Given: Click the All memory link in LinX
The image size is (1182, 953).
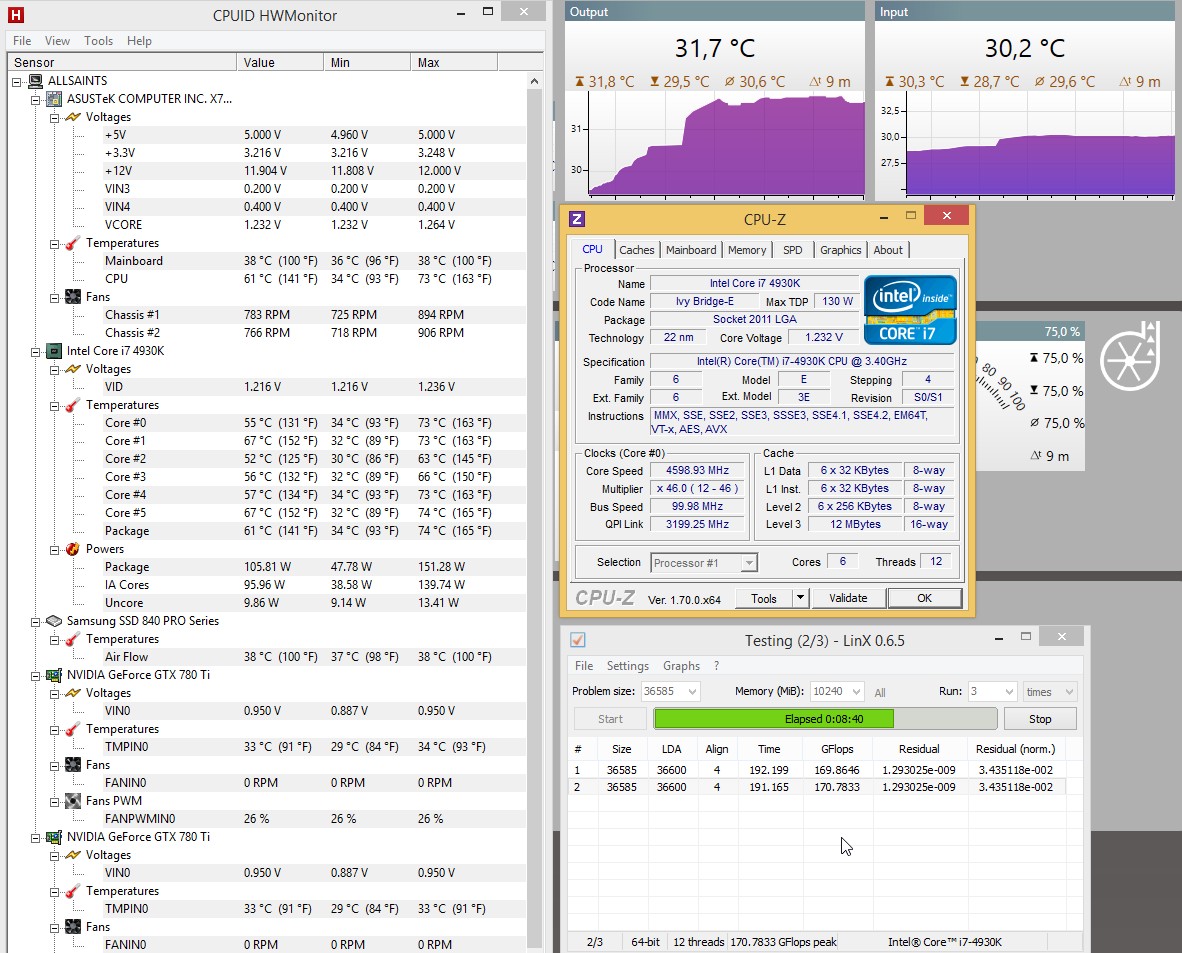Looking at the screenshot, I should 880,692.
